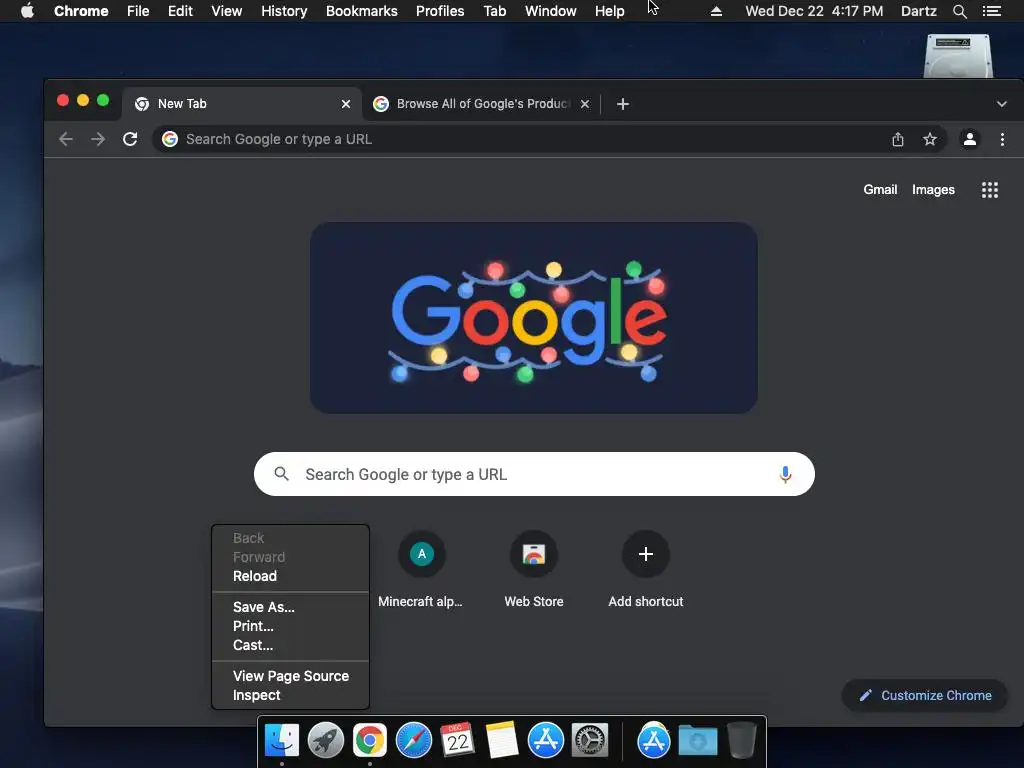The height and width of the screenshot is (768, 1024).
Task: Open the Bookmarks menu
Action: click(361, 11)
